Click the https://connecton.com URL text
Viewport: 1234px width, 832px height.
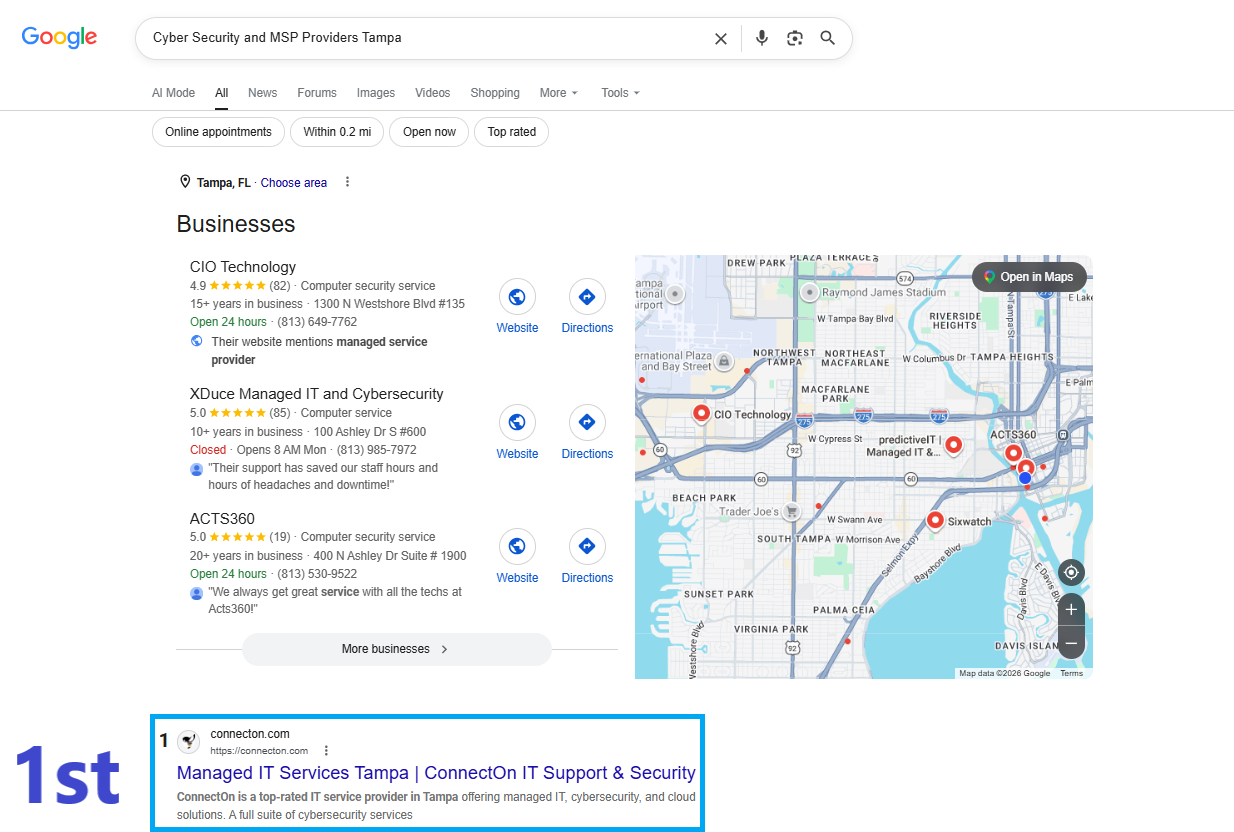259,751
